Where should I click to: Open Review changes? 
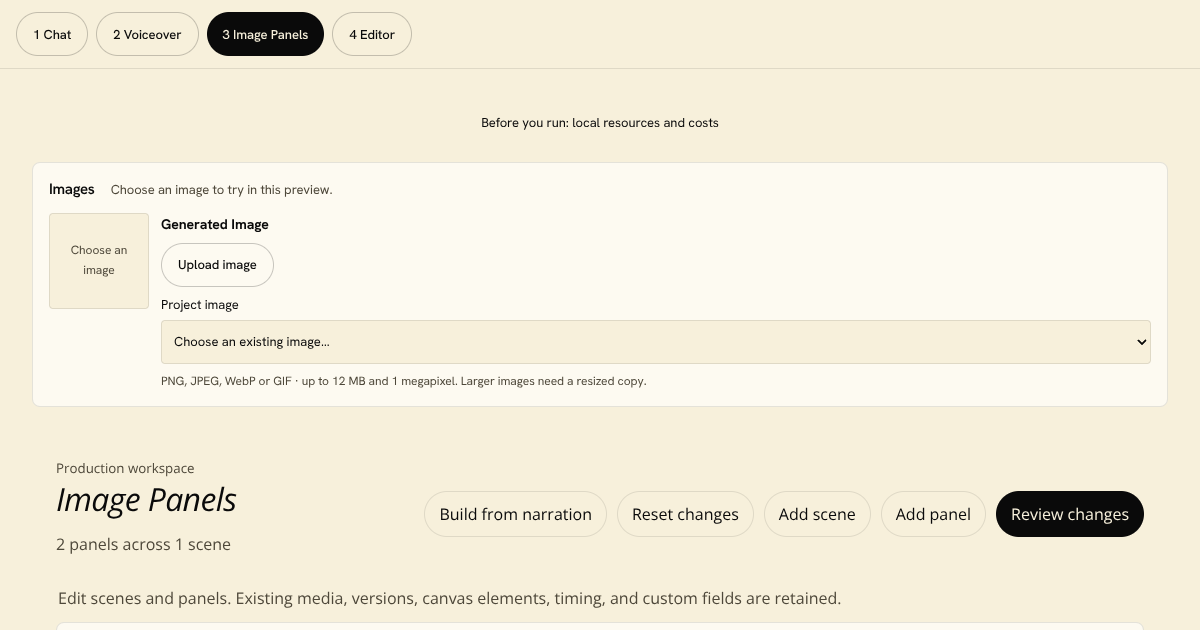pyautogui.click(x=1070, y=514)
